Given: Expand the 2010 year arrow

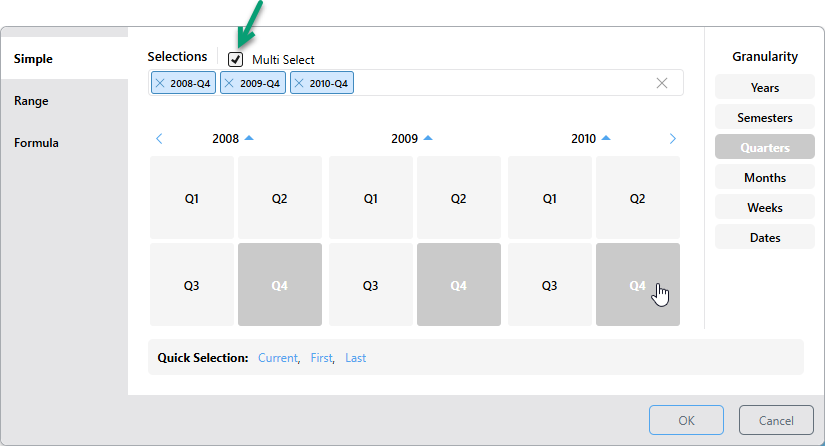Looking at the screenshot, I should [606, 138].
